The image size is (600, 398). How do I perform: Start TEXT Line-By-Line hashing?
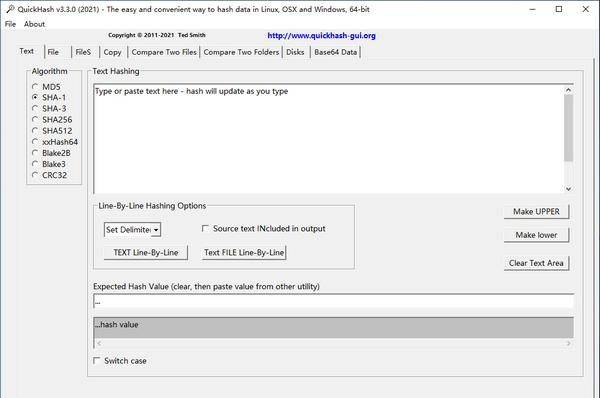coord(146,253)
